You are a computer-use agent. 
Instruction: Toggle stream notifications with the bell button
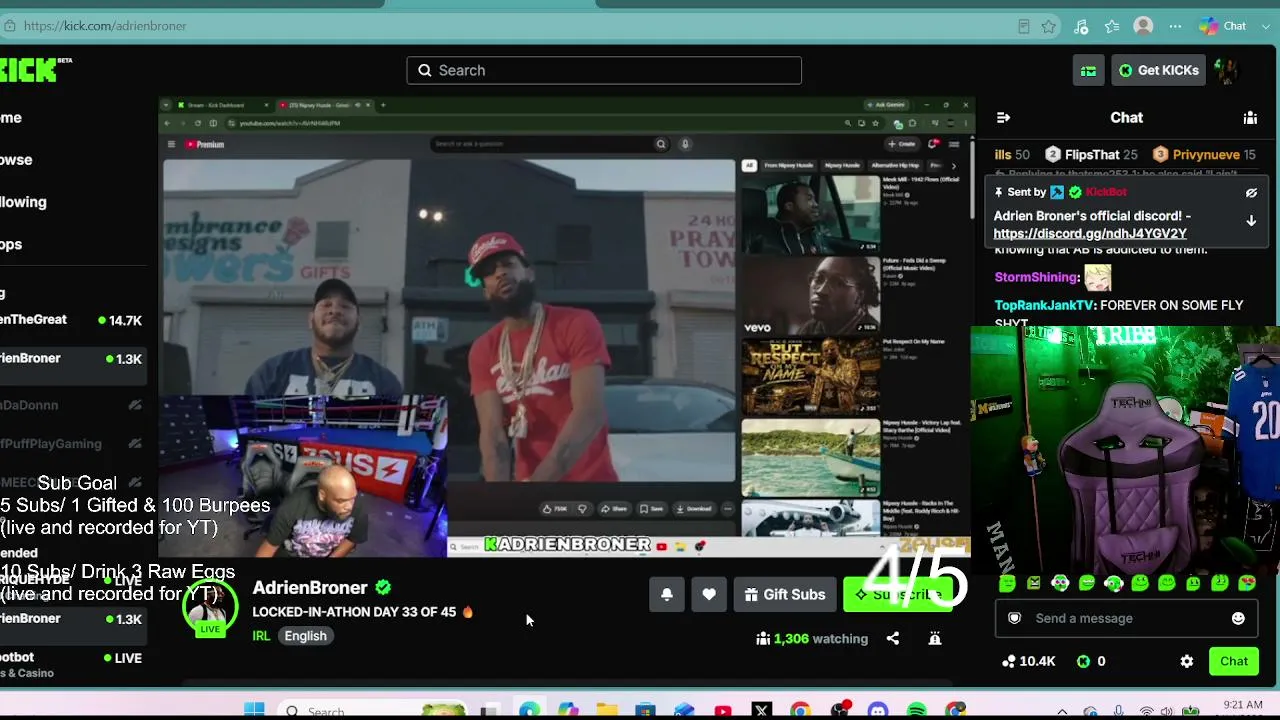click(x=667, y=595)
